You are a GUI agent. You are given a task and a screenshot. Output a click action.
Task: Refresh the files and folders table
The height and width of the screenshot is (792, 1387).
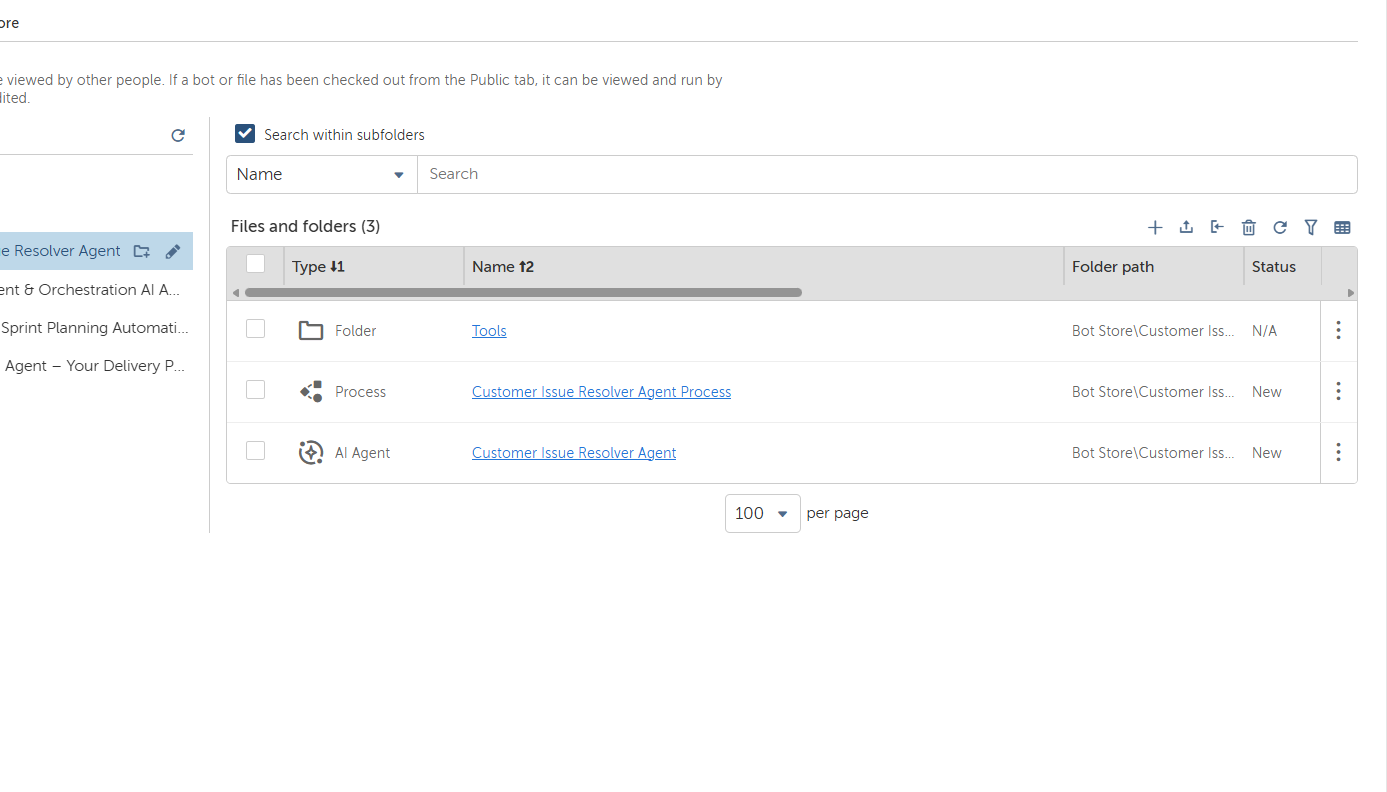pyautogui.click(x=1280, y=228)
